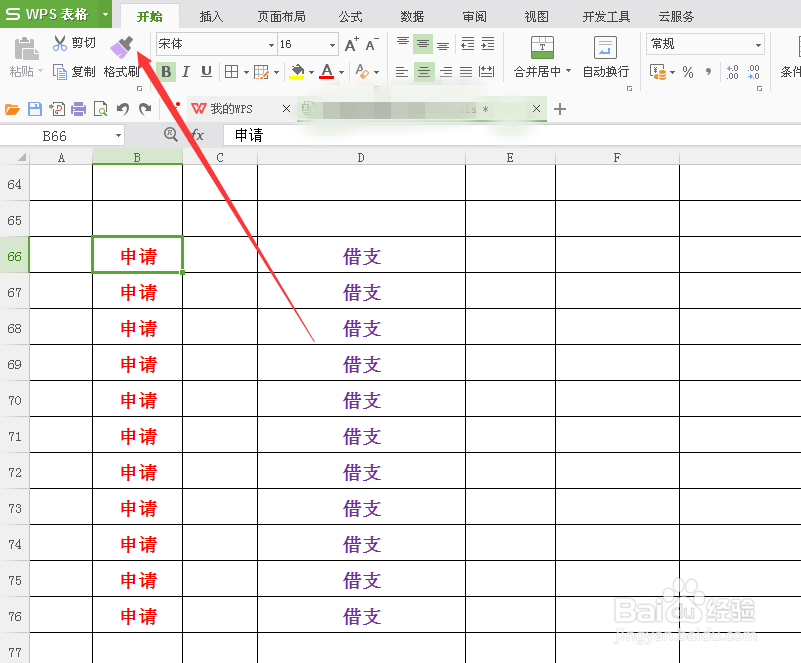
Task: Increase decimal places icon
Action: (733, 72)
